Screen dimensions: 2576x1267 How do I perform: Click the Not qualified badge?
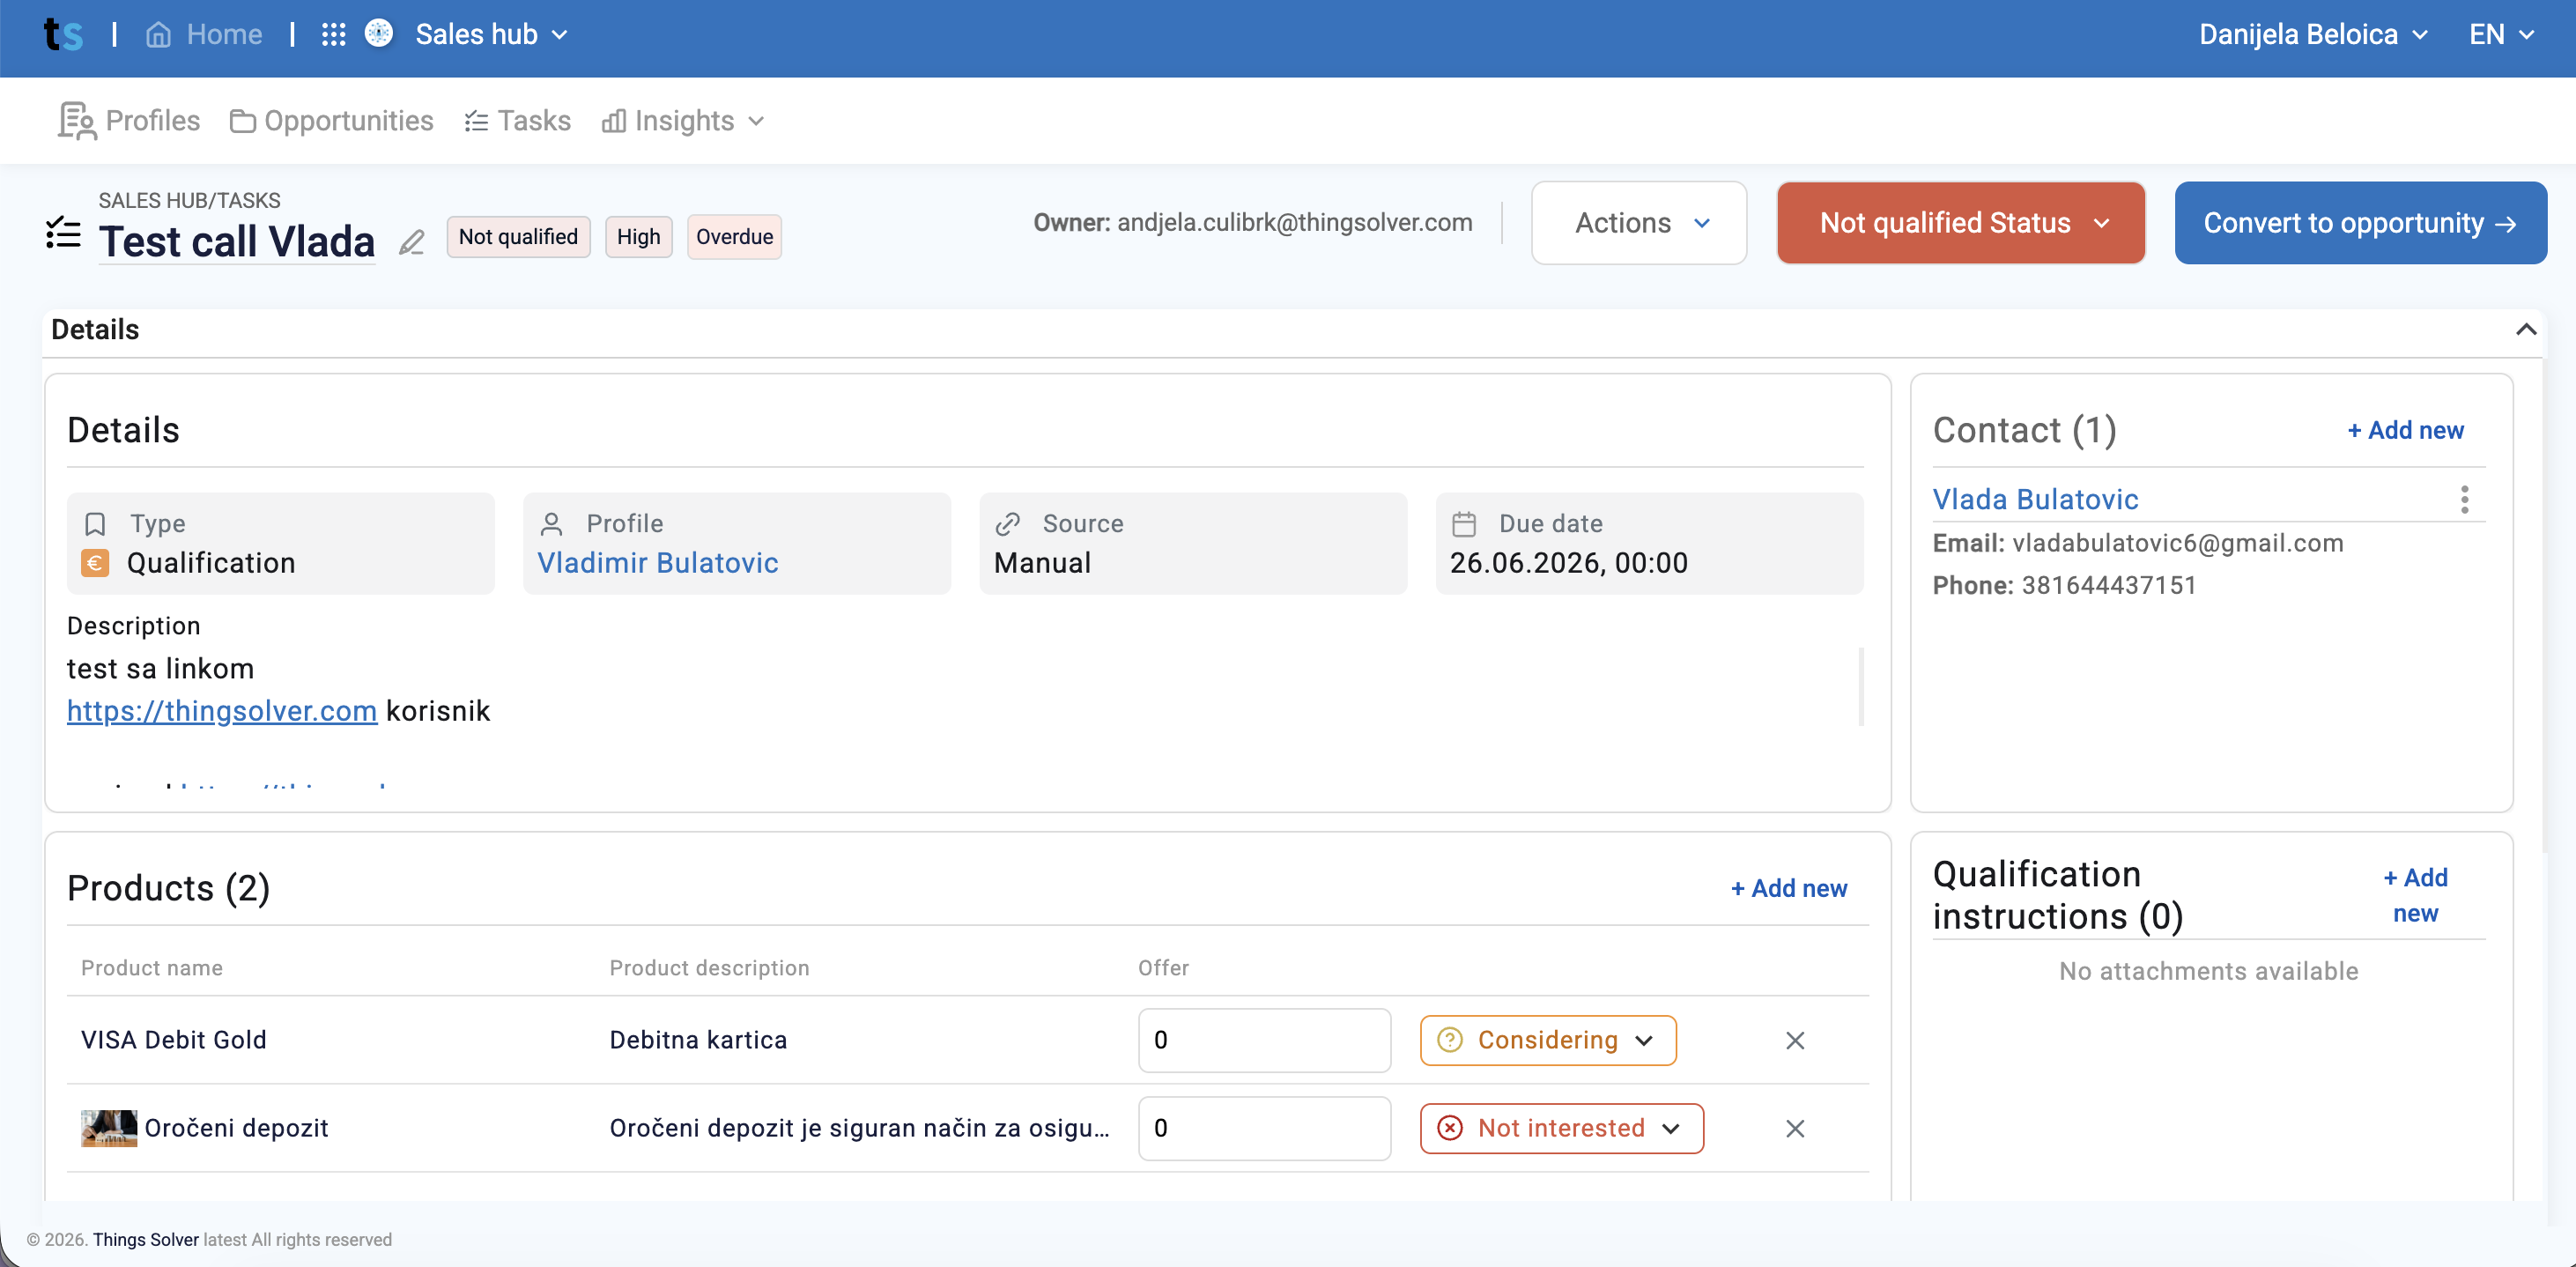coord(518,237)
